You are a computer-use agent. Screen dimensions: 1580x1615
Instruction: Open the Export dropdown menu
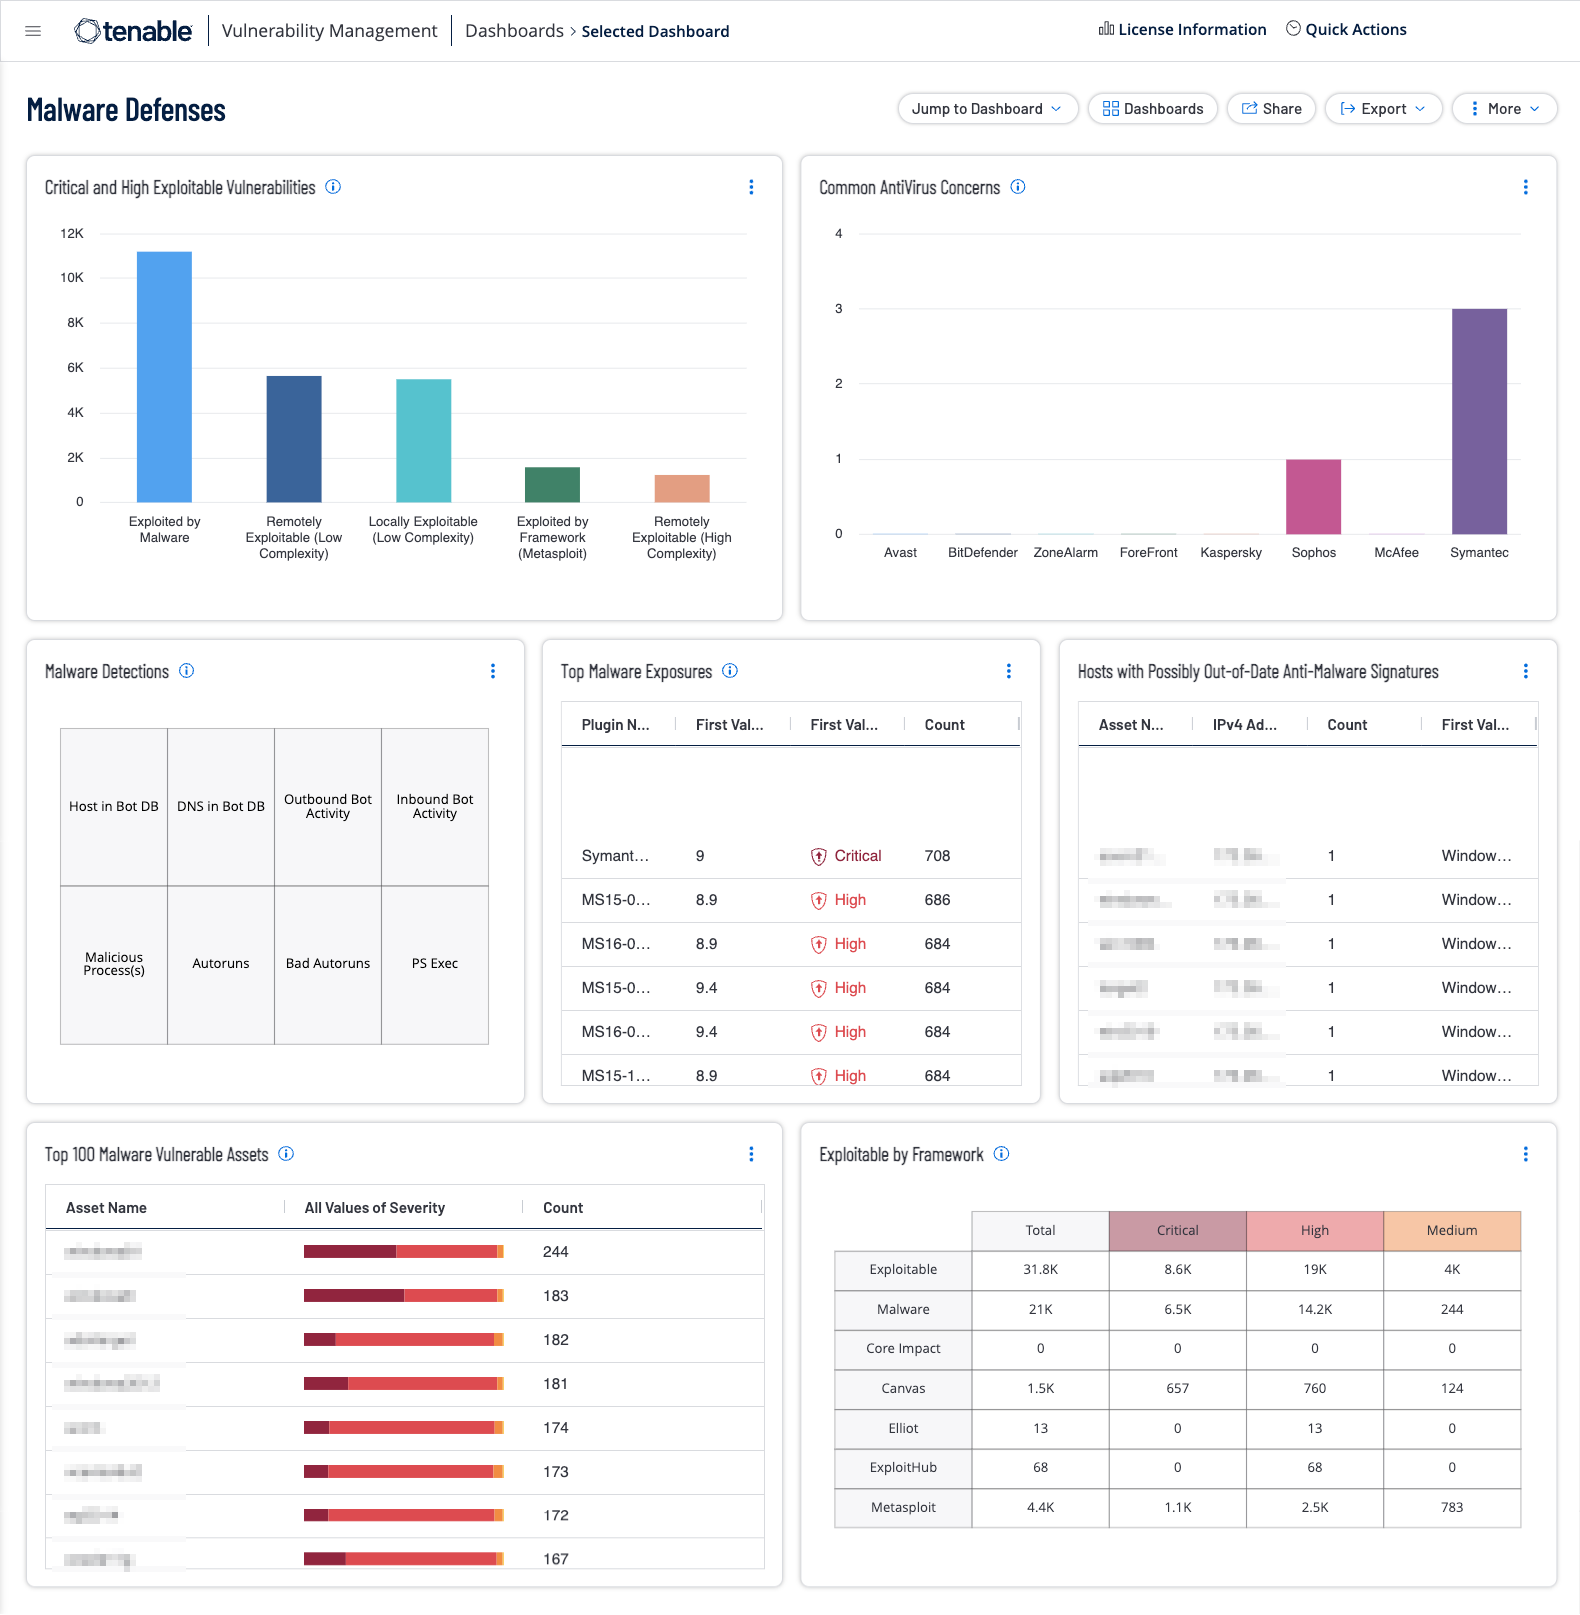click(x=1383, y=109)
